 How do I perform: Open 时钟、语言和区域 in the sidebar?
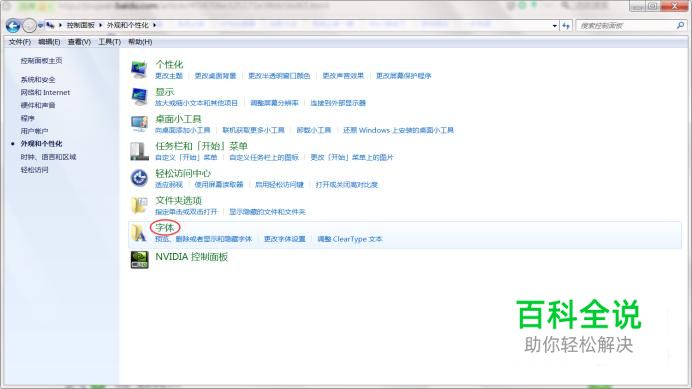point(49,157)
